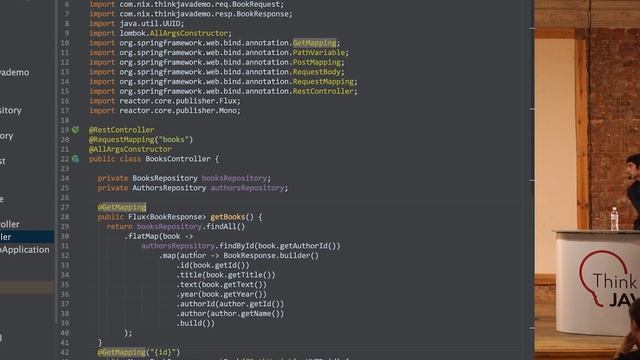
Task: Click the .title(book.getTitle()) call
Action: coord(226,275)
